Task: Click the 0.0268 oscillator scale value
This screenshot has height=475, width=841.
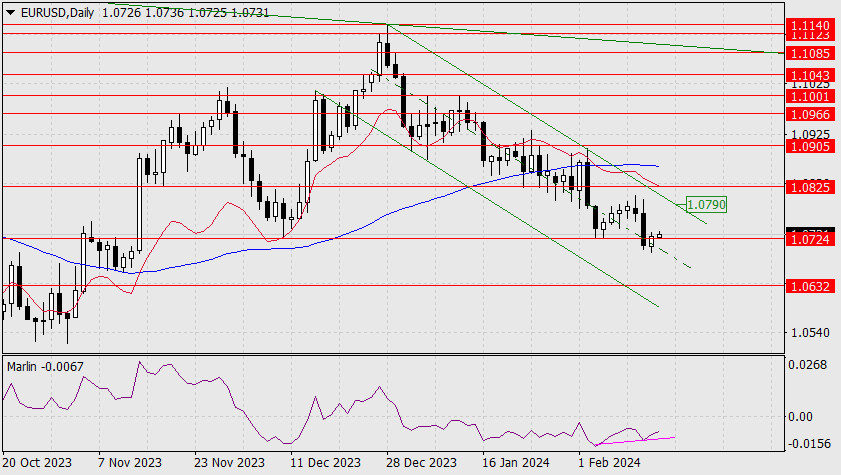Action: (807, 365)
